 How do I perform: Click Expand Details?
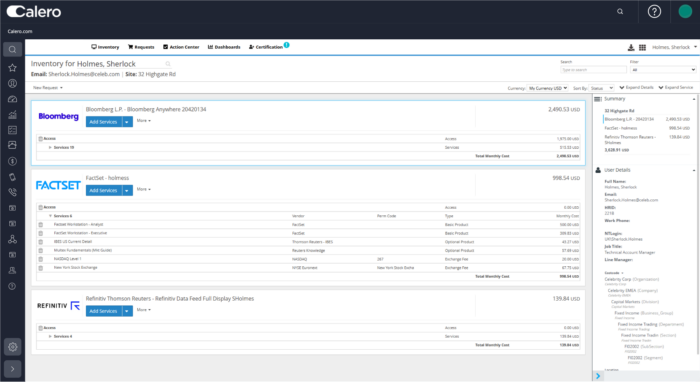coord(637,87)
